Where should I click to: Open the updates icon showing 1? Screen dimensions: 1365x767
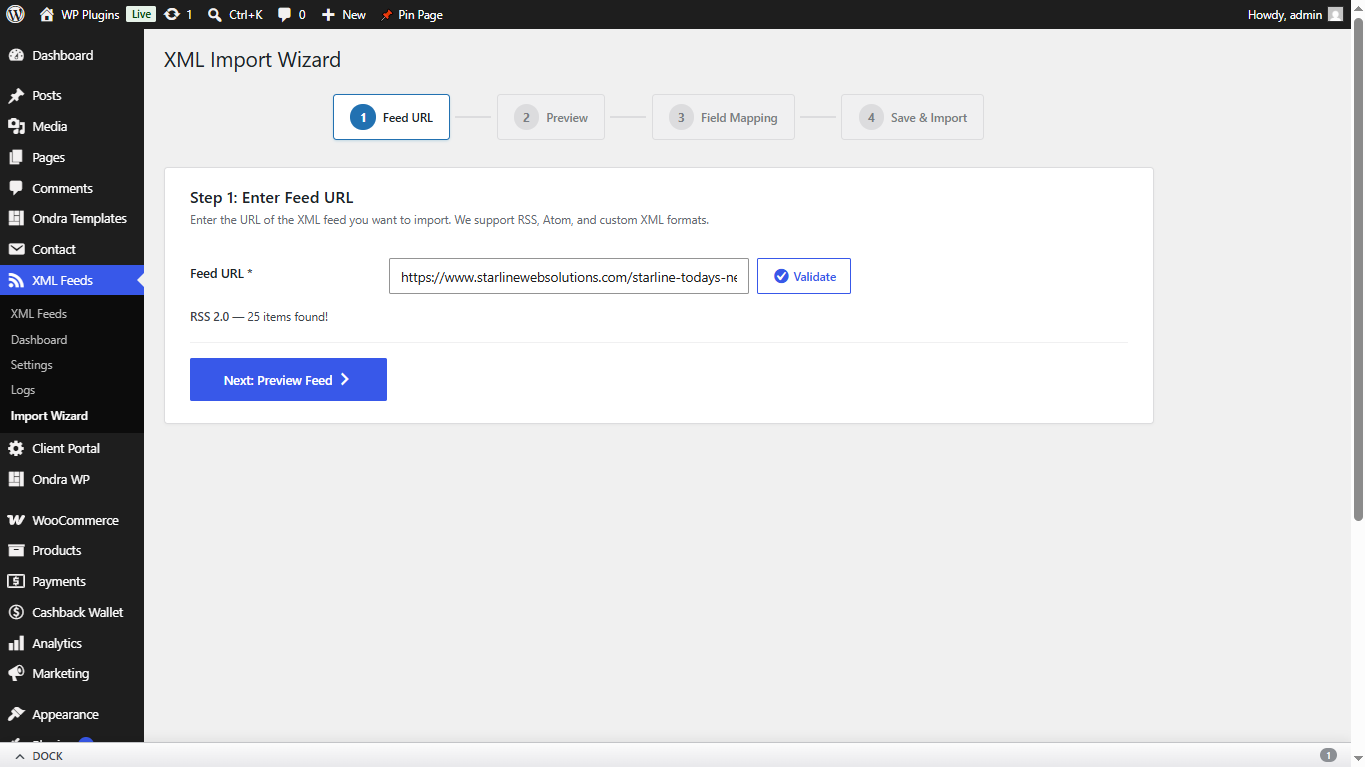[172, 15]
